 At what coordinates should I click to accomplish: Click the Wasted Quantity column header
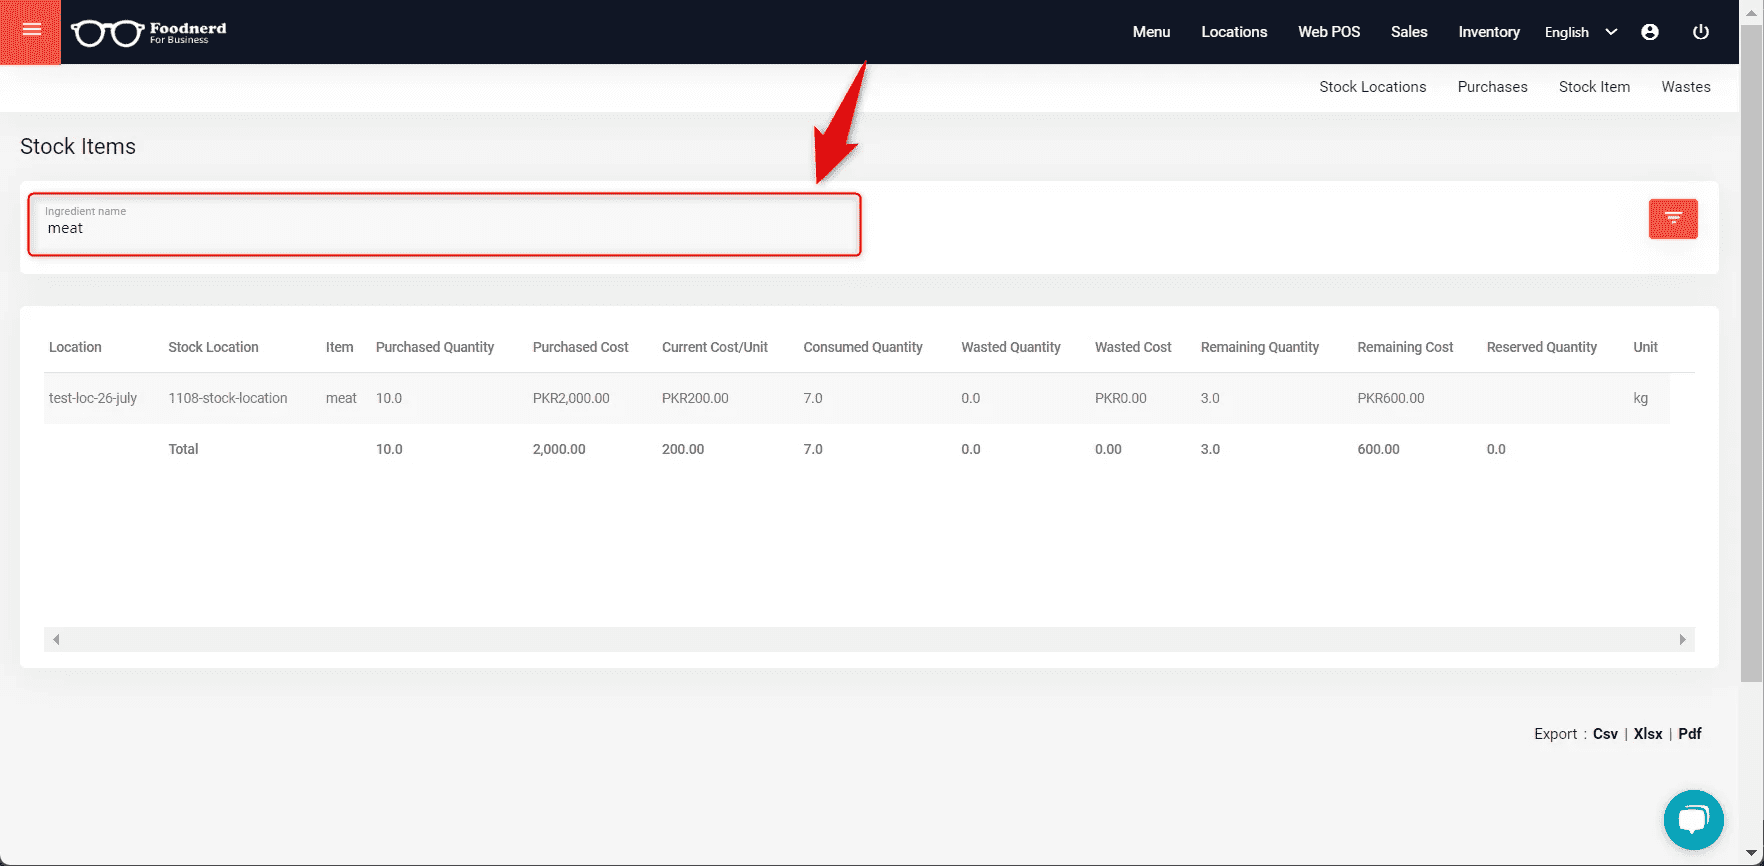[x=1011, y=347]
